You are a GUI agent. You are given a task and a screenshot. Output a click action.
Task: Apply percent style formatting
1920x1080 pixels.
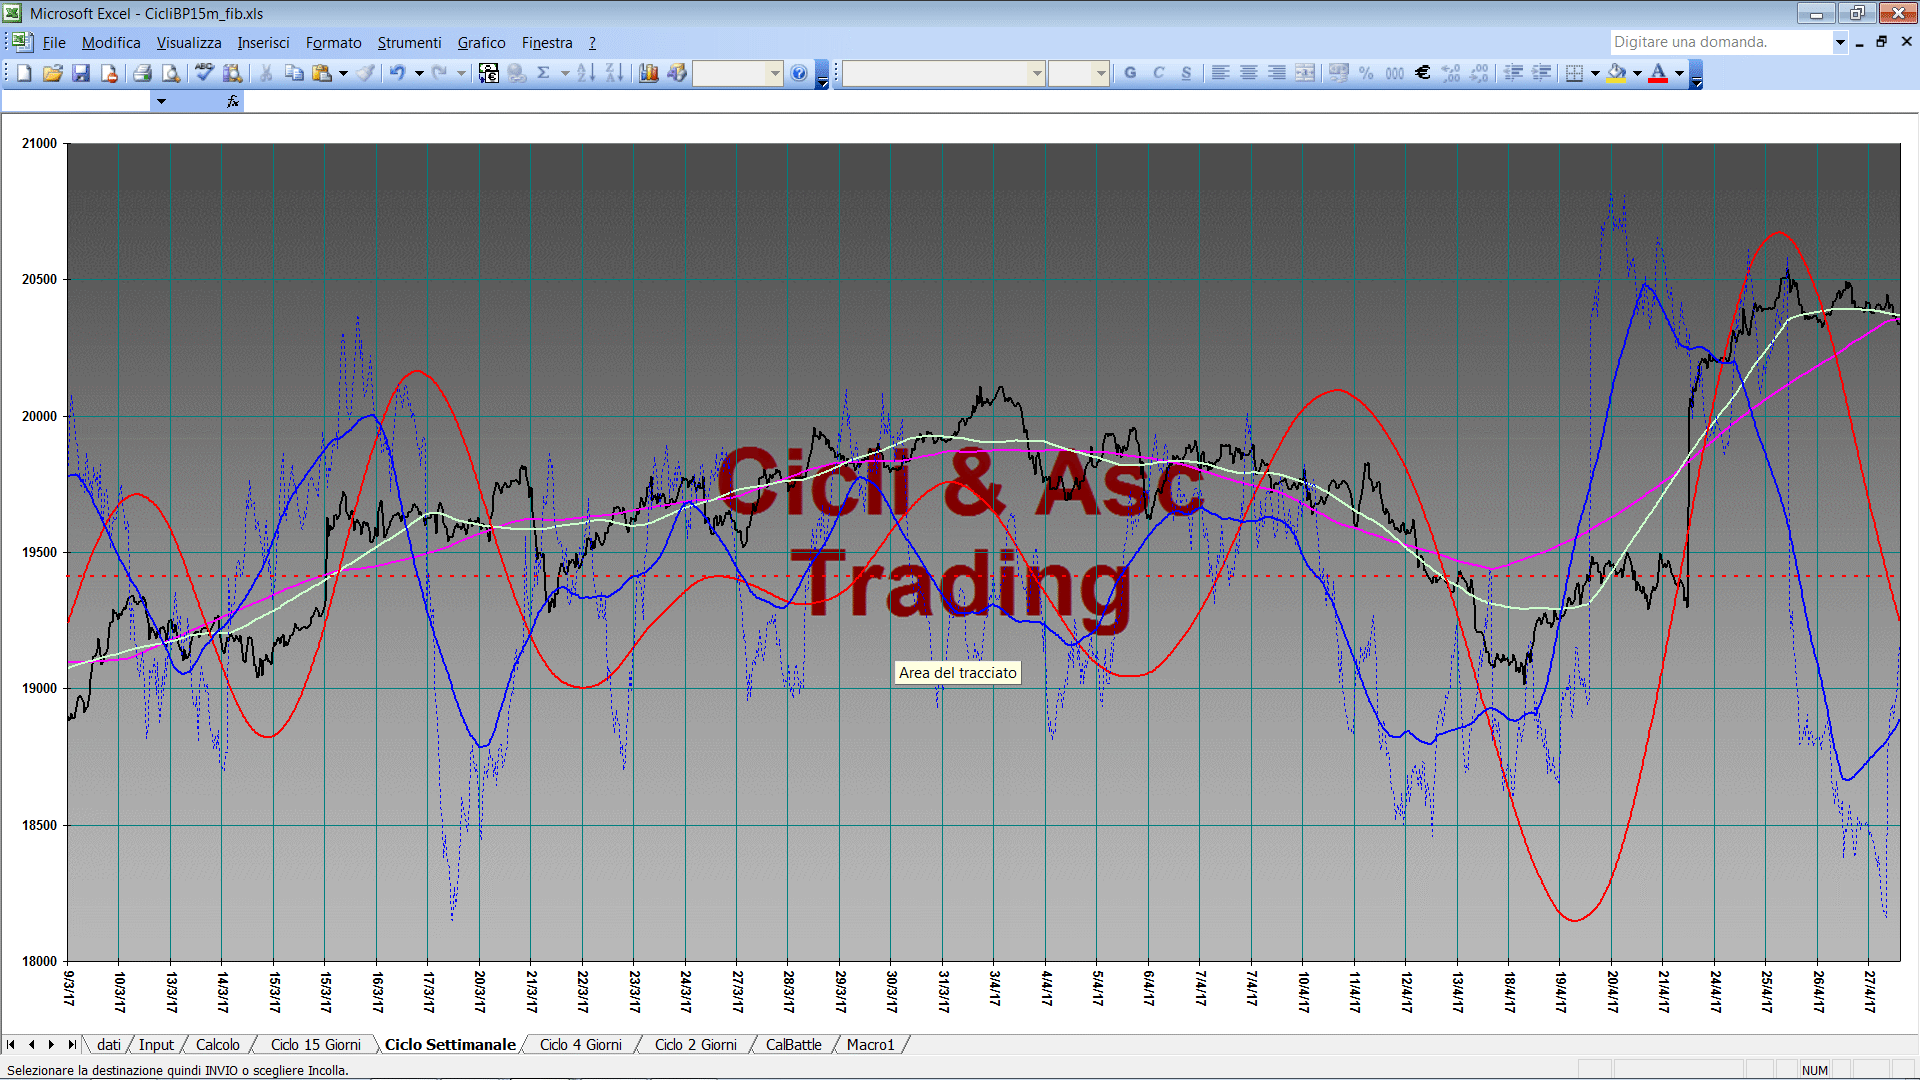click(1366, 73)
